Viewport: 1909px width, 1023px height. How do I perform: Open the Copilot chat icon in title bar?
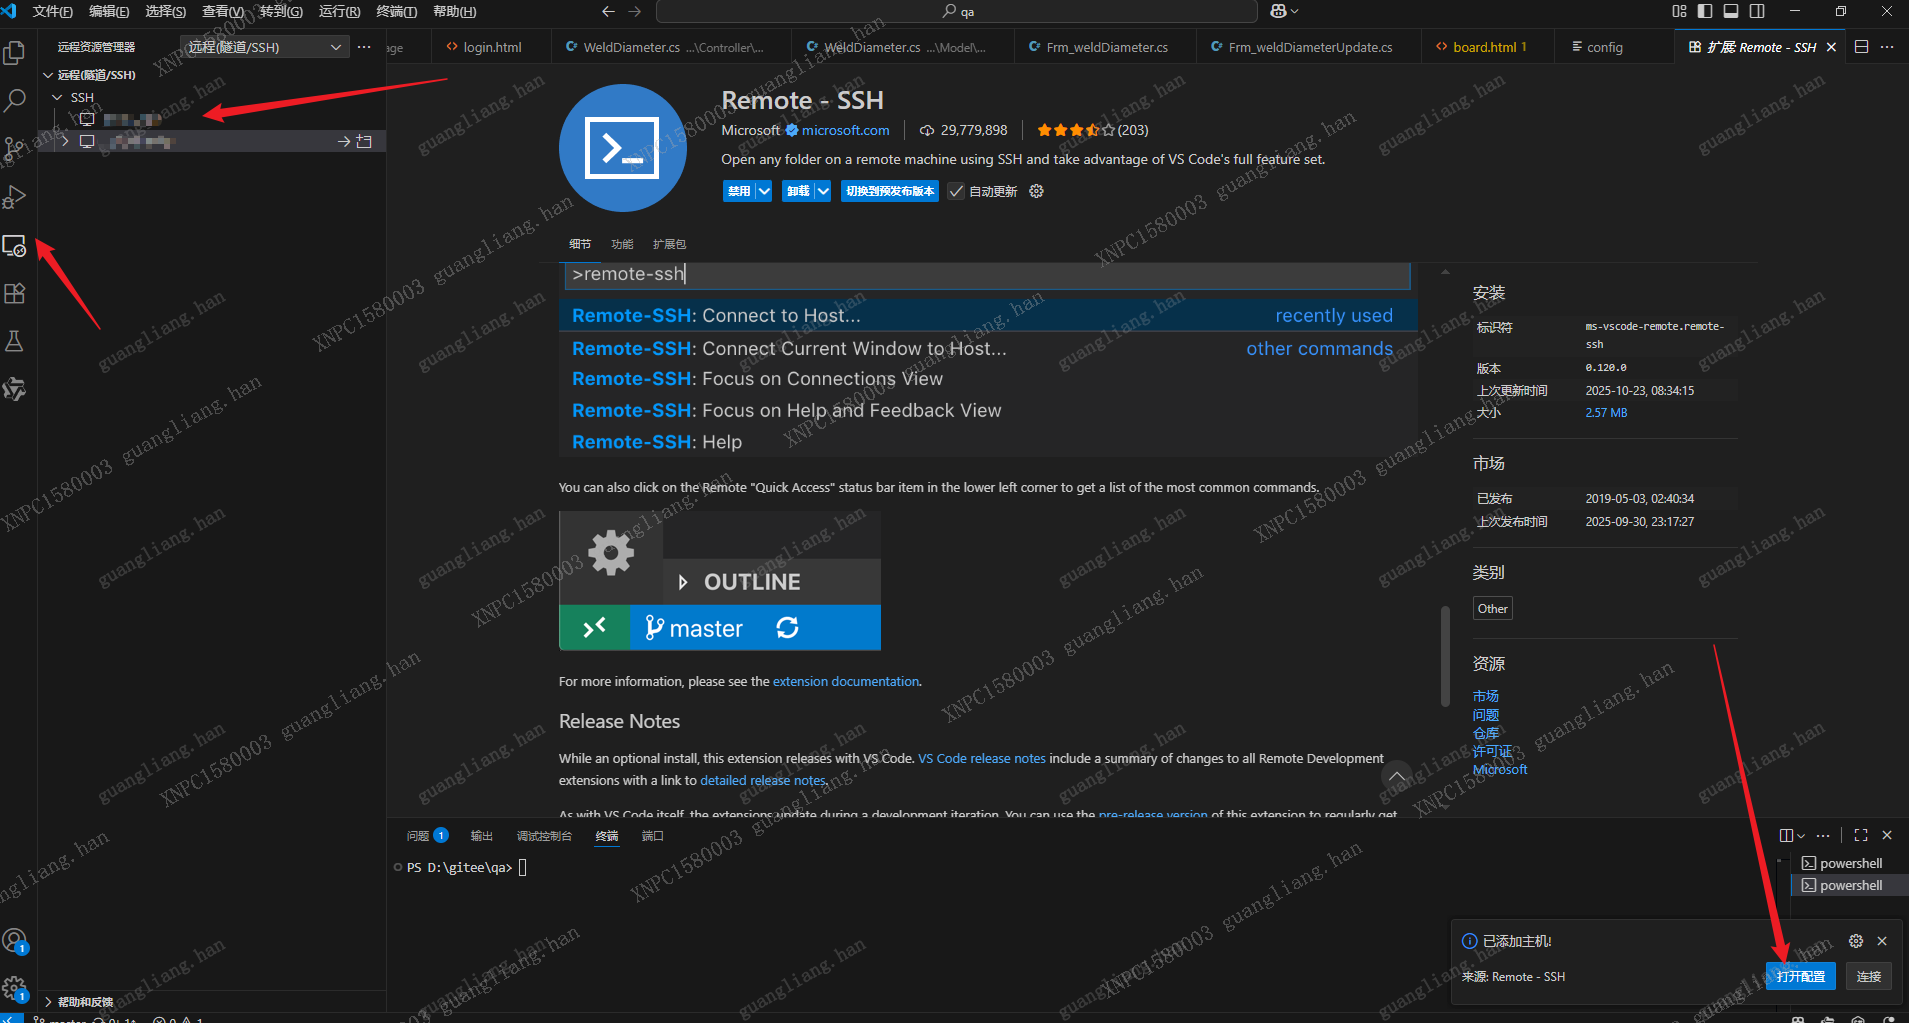coord(1279,11)
